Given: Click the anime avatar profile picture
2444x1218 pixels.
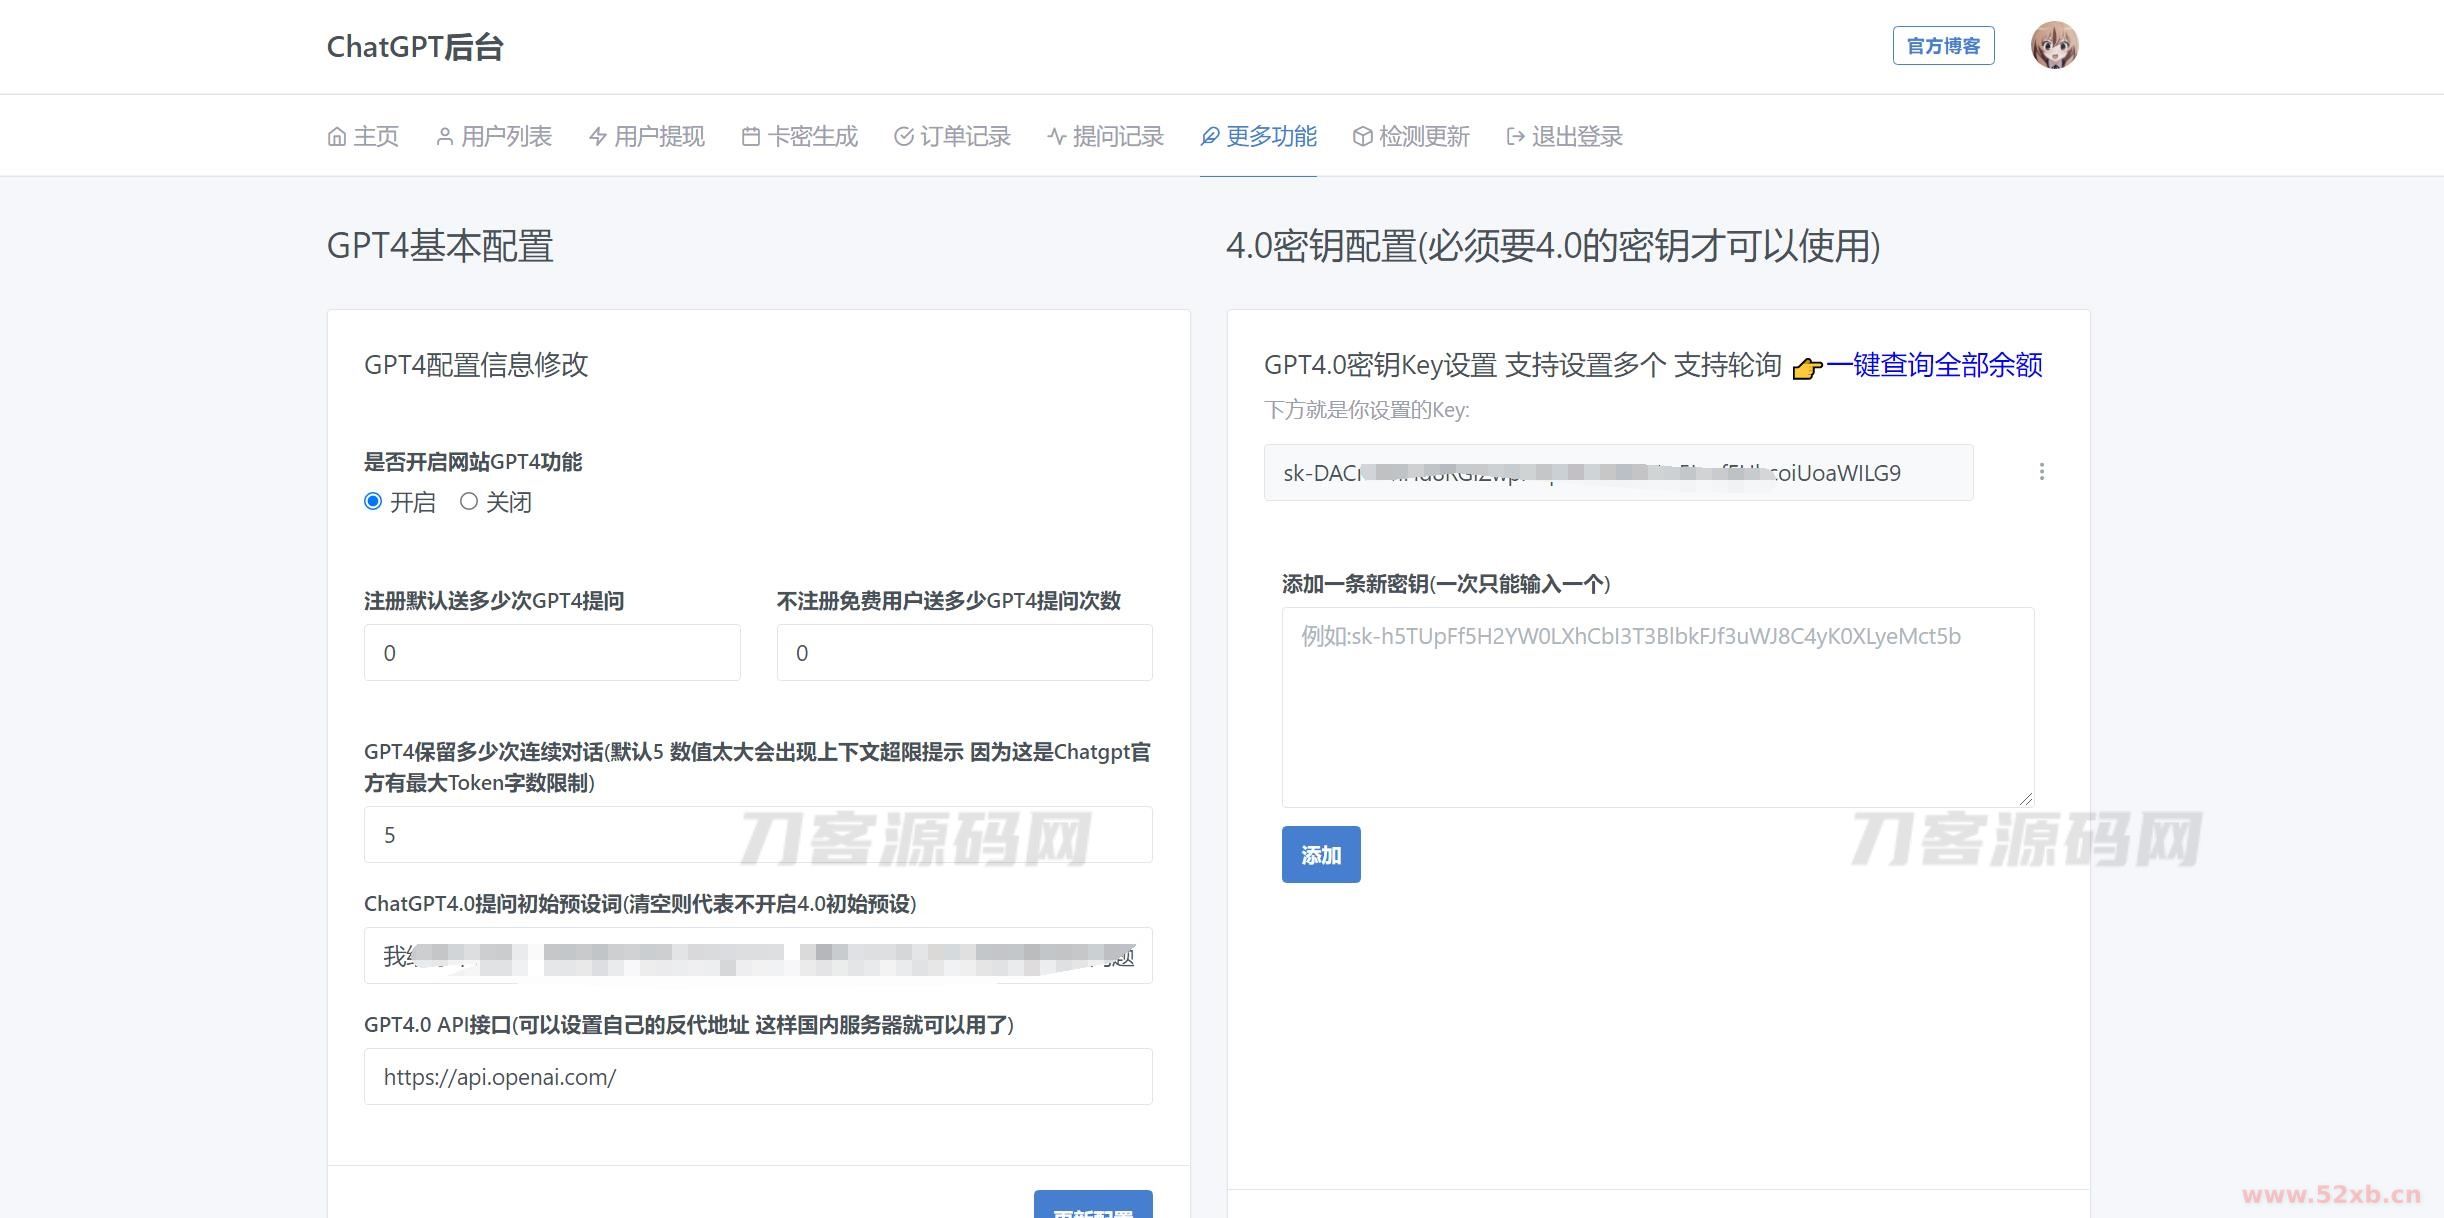Looking at the screenshot, I should [2054, 46].
